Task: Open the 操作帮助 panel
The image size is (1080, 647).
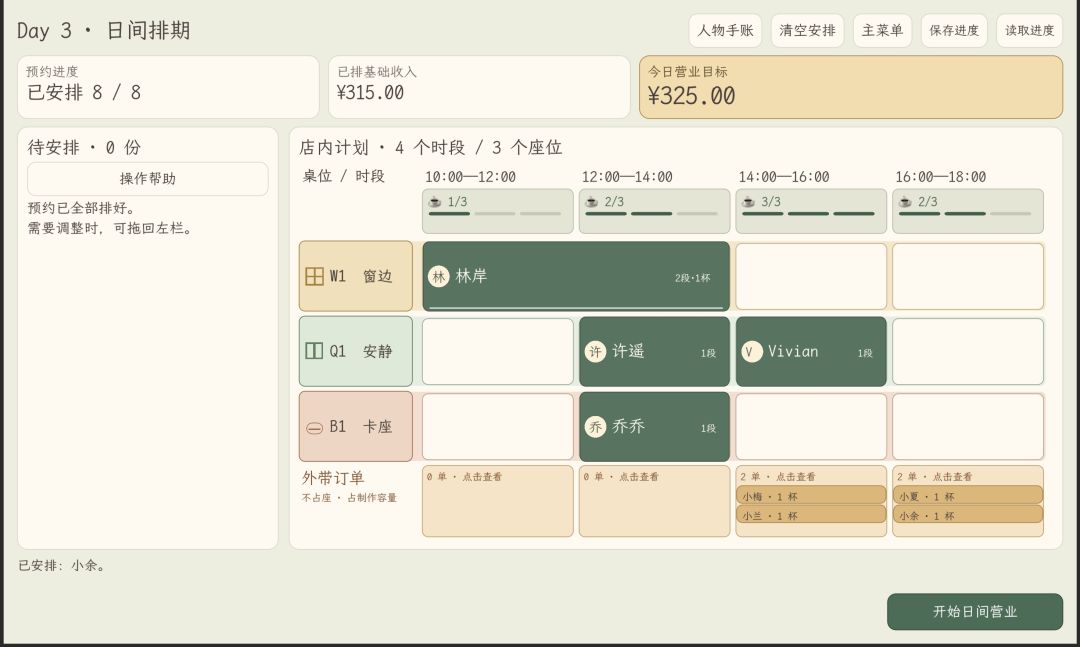Action: point(148,178)
